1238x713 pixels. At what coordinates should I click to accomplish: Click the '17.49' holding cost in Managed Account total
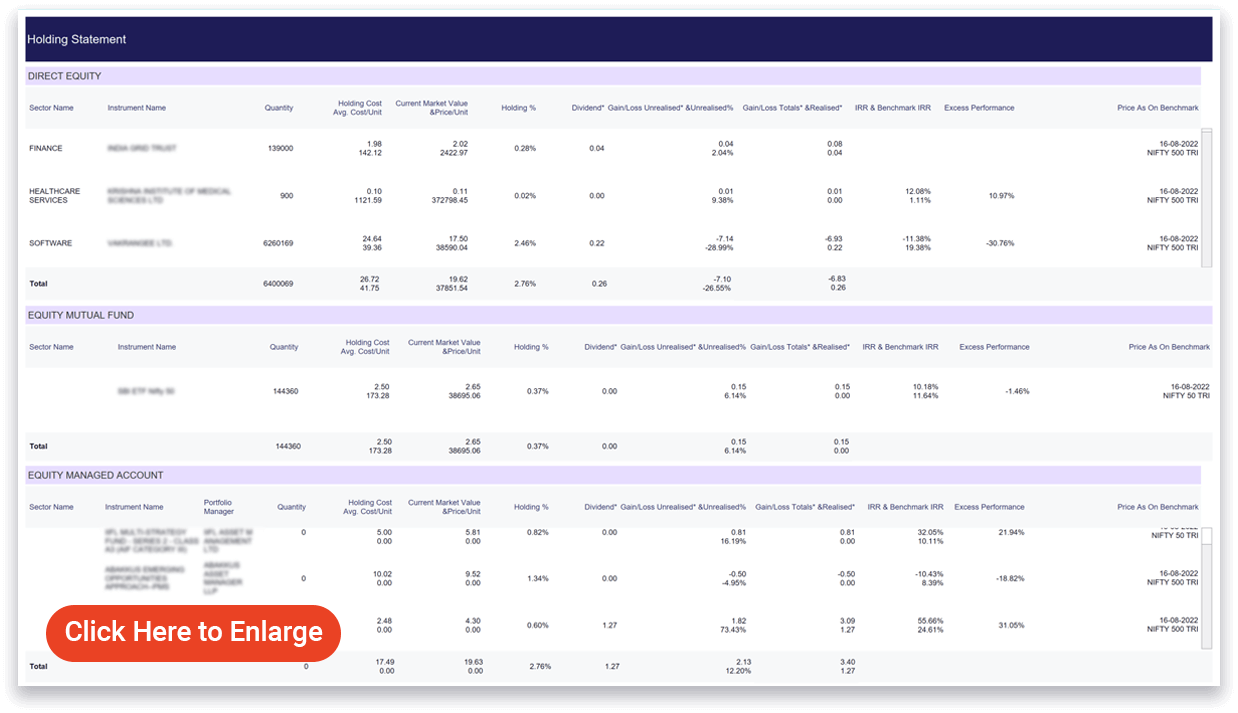pyautogui.click(x=385, y=662)
